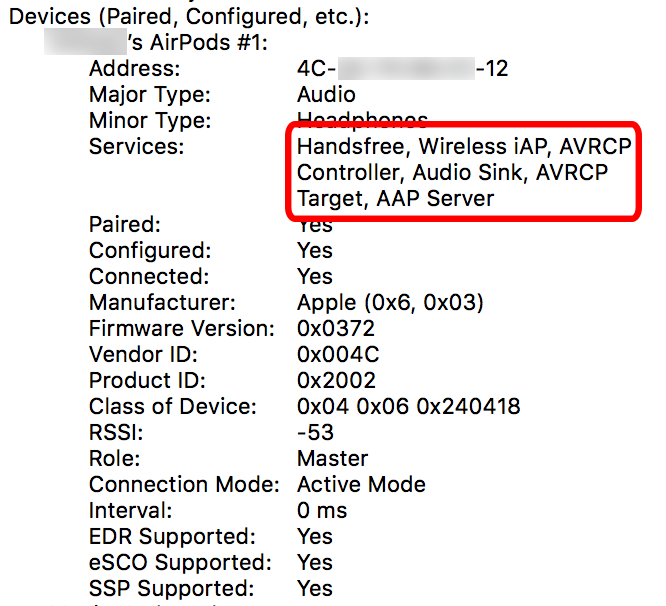666x606 pixels.
Task: Click the "'s AirPods #1:" device name
Action: click(198, 43)
